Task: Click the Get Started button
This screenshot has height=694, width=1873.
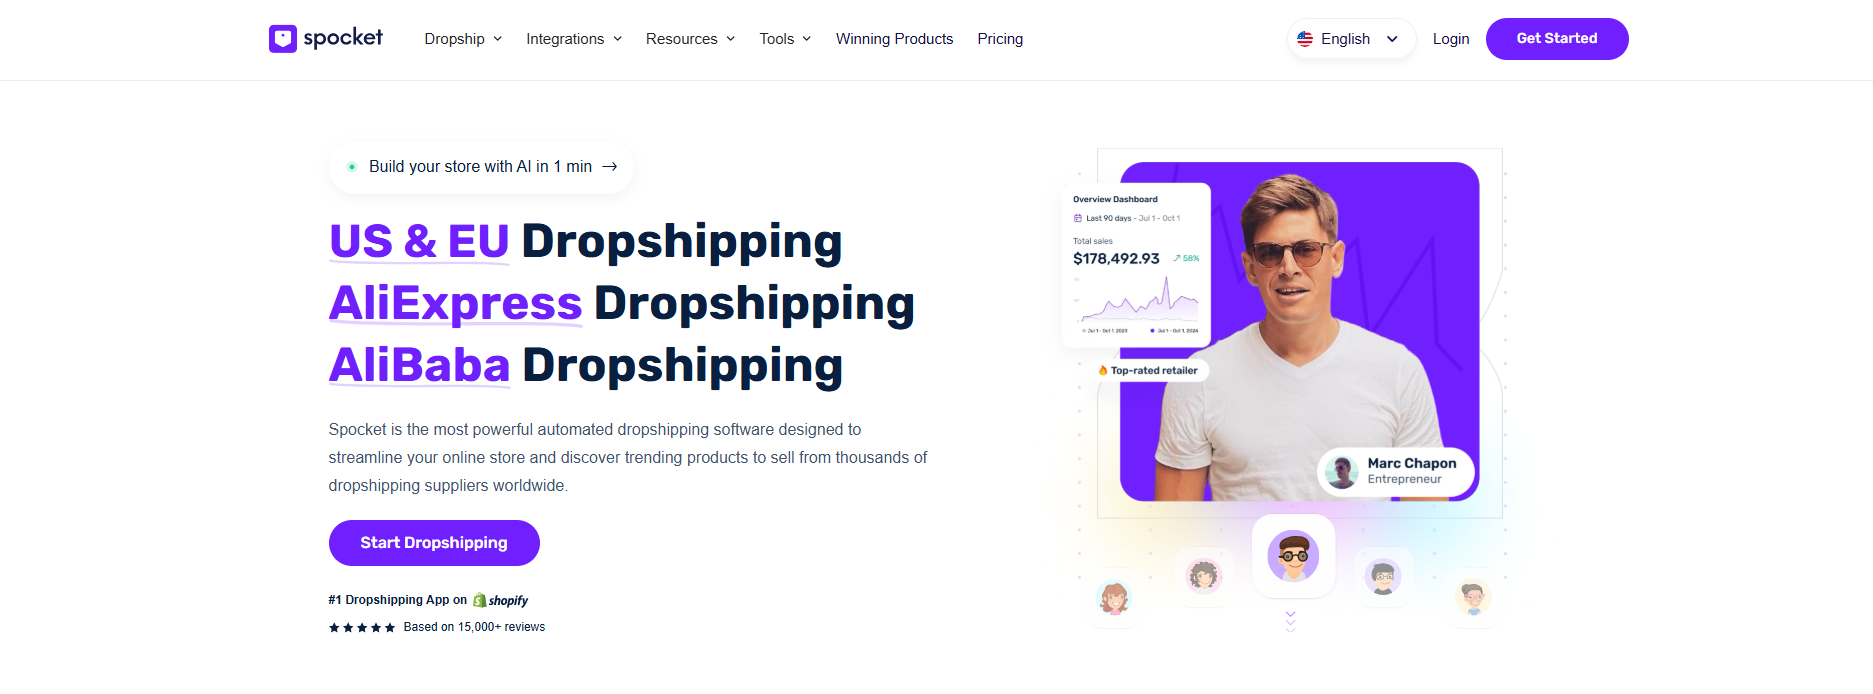Action: tap(1557, 39)
